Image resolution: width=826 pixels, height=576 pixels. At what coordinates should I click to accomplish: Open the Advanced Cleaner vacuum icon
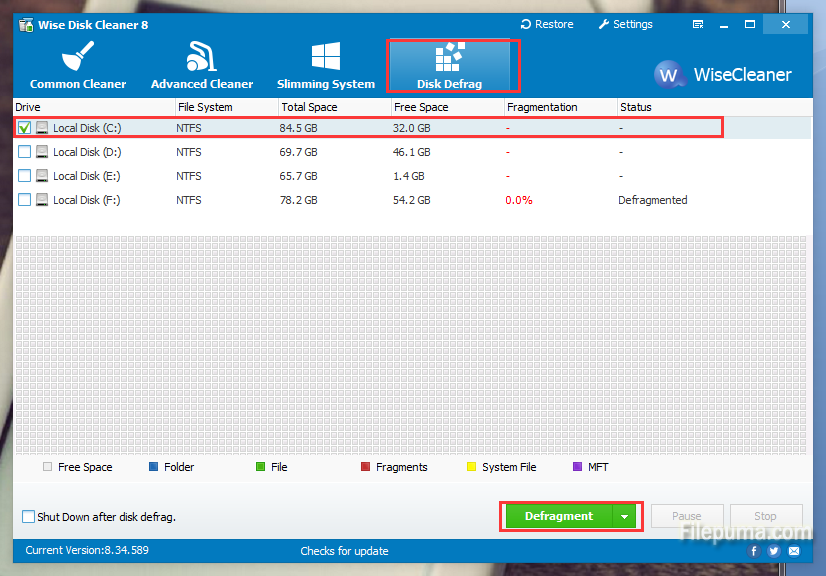tap(202, 58)
